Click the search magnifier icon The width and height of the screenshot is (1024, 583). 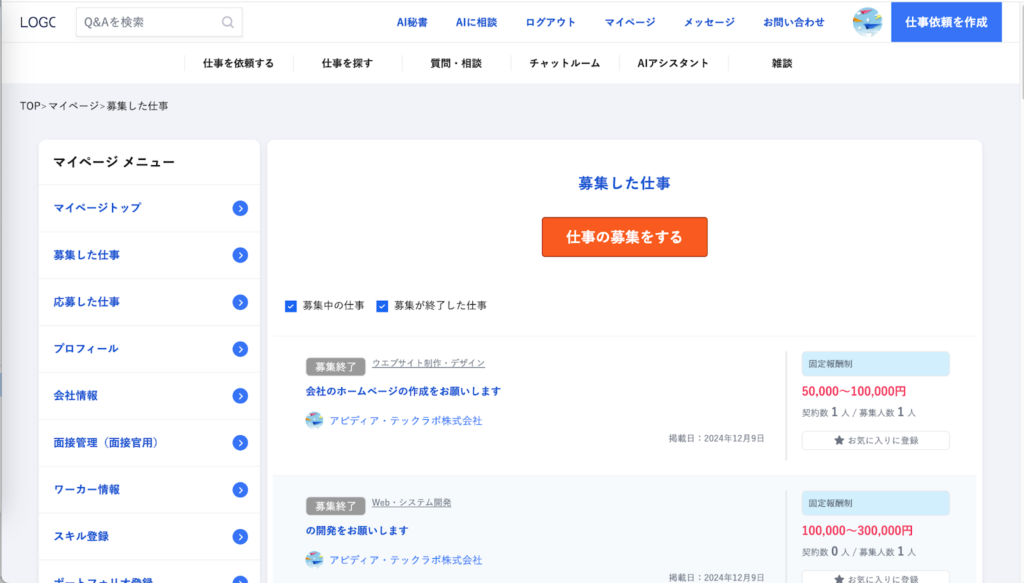click(228, 22)
